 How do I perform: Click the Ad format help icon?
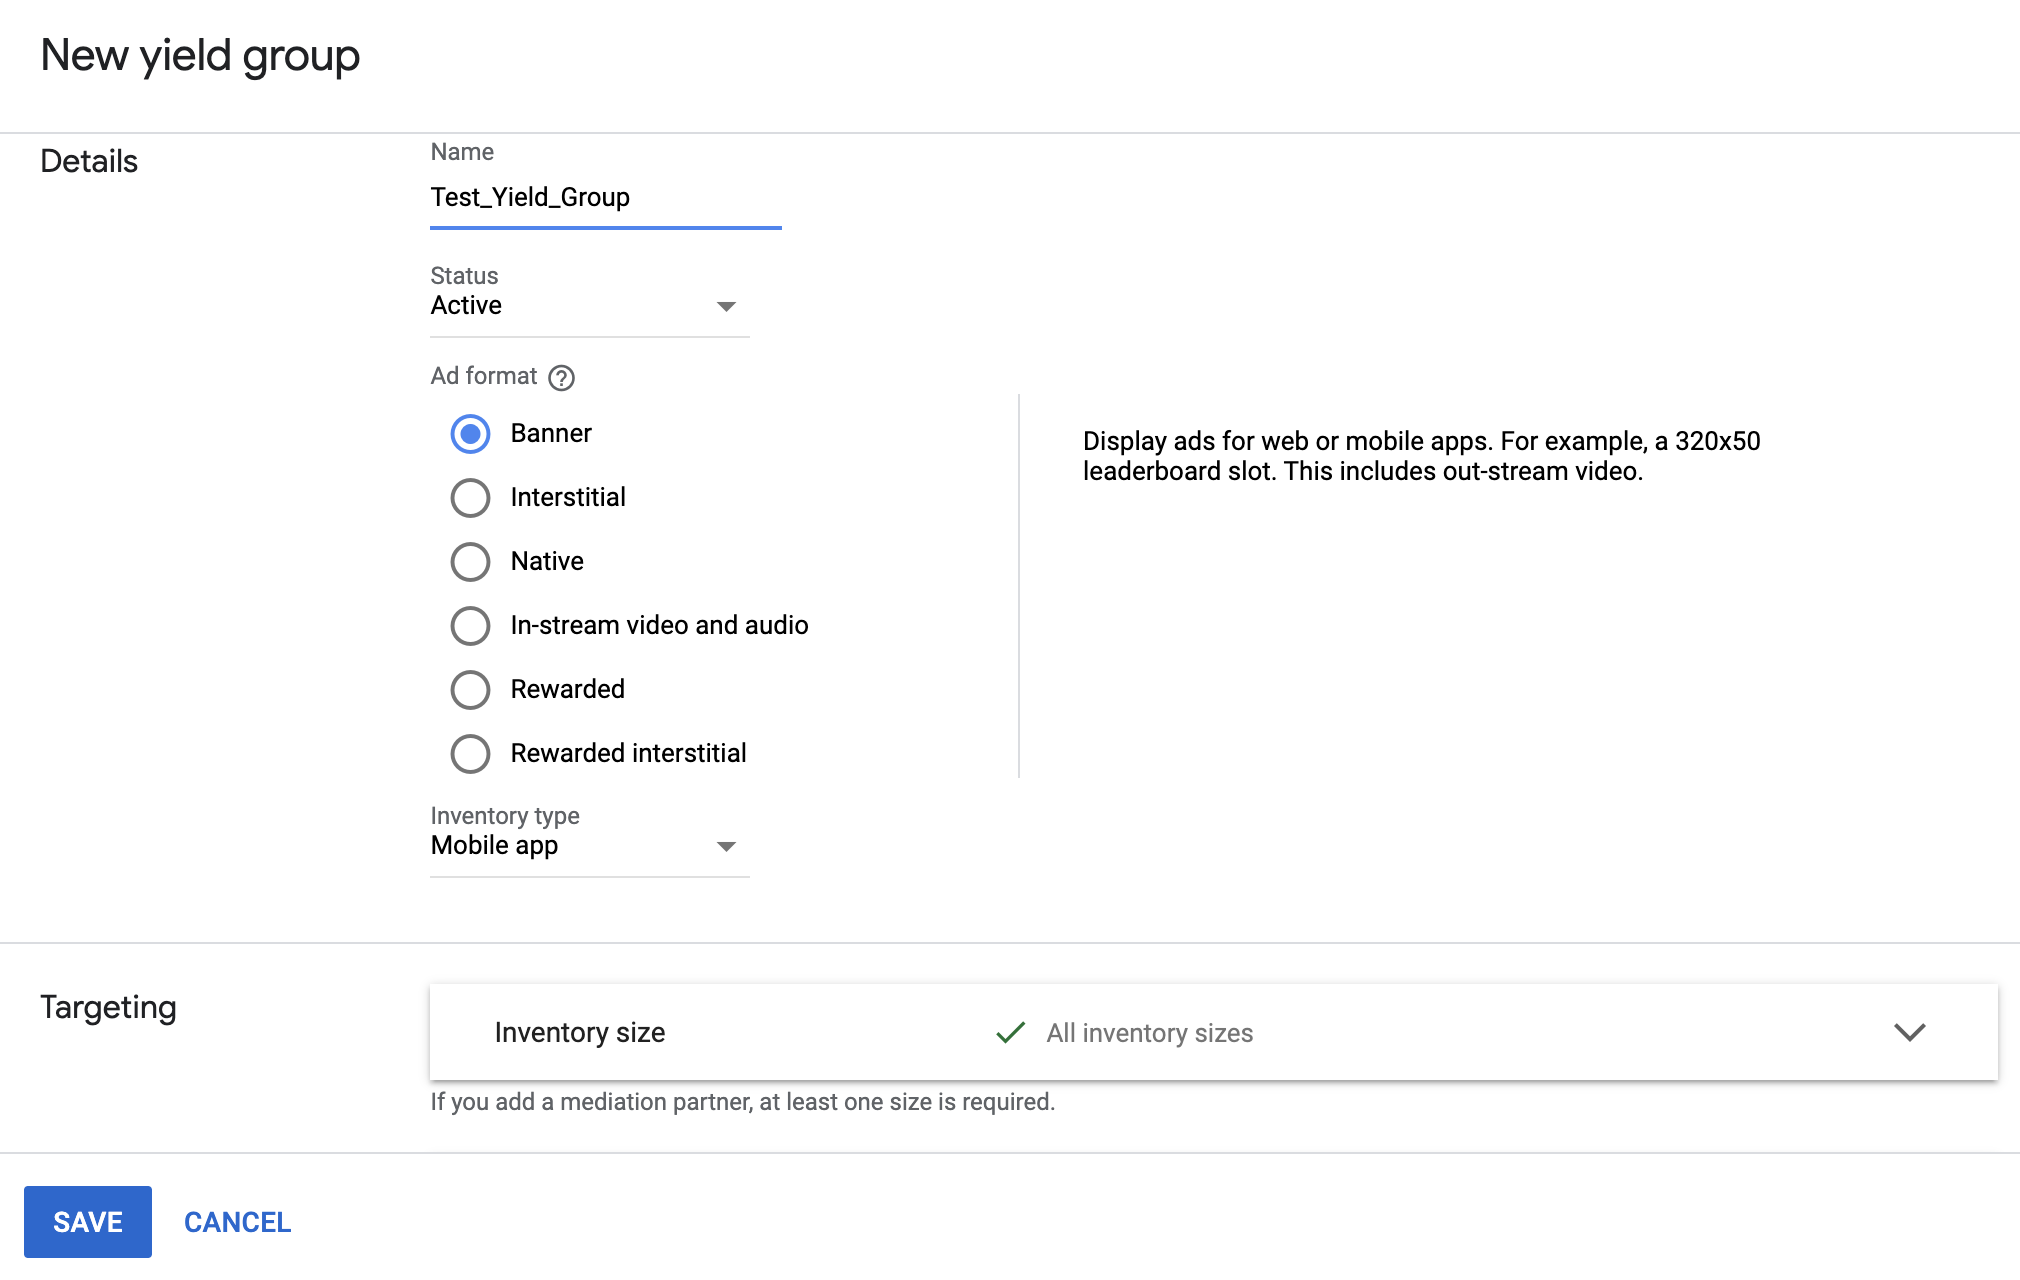(x=562, y=377)
